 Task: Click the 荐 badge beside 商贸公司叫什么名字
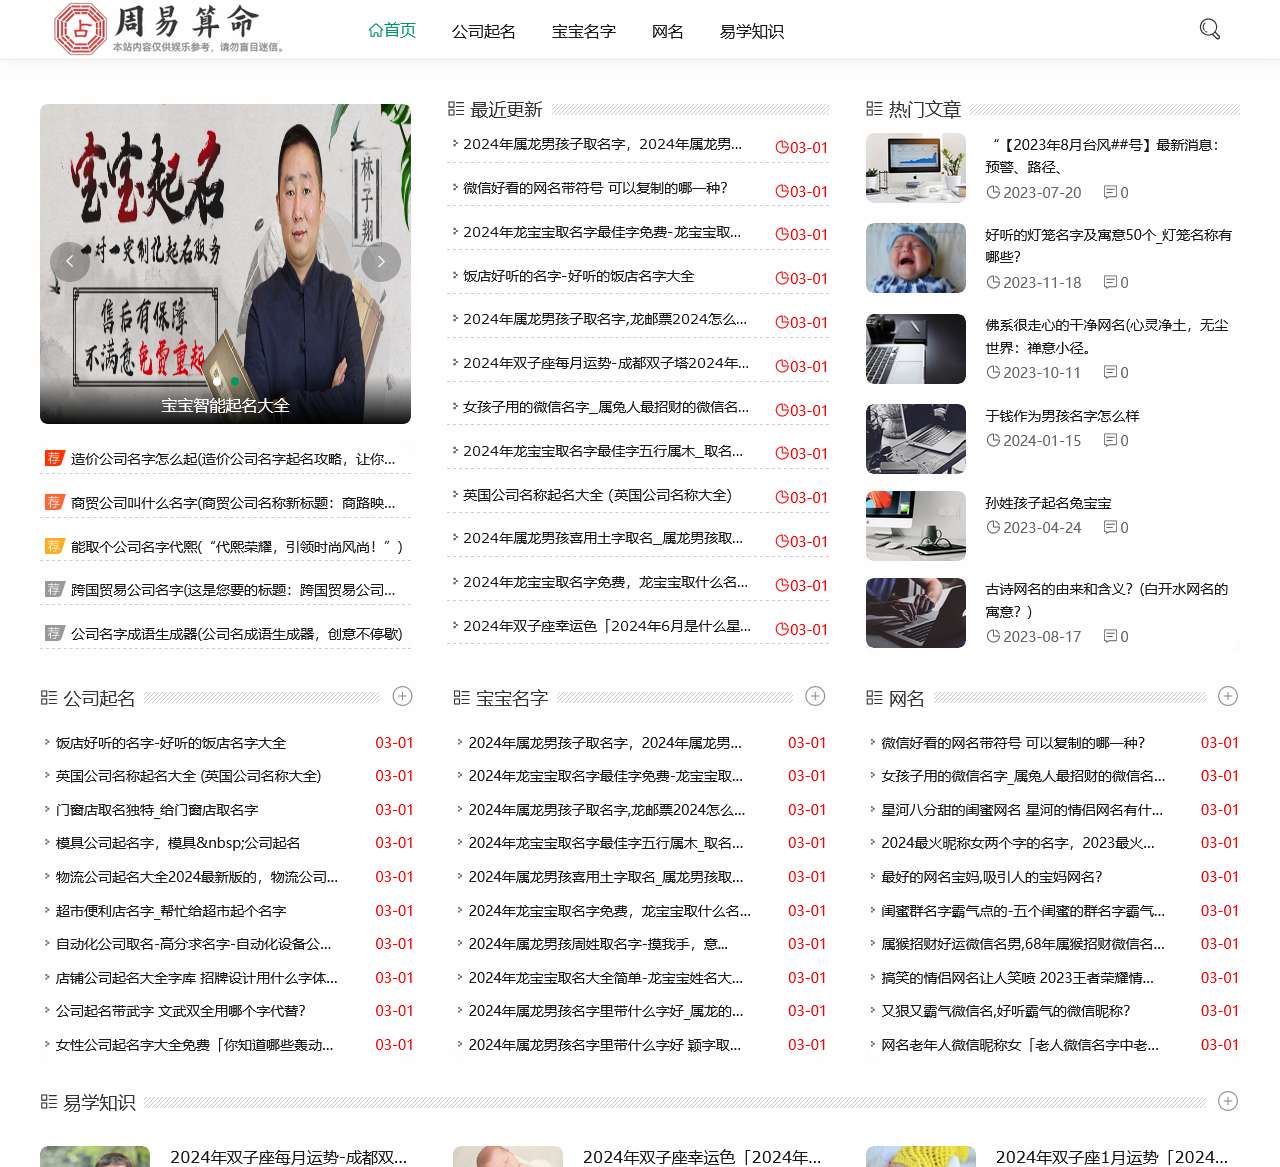point(54,502)
